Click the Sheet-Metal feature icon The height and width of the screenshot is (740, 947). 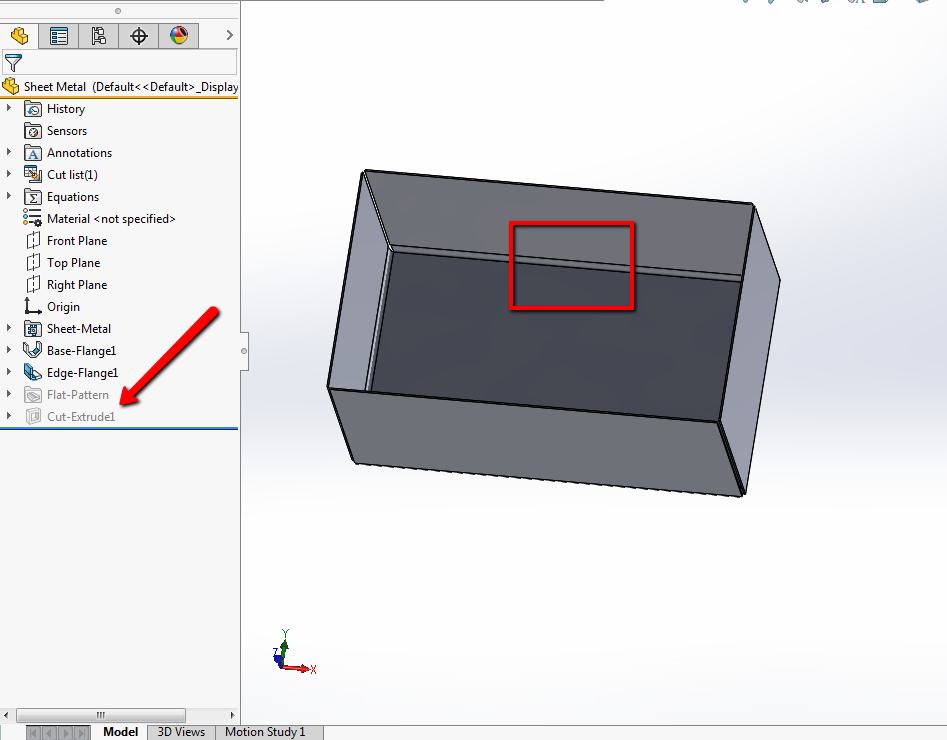[x=33, y=329]
